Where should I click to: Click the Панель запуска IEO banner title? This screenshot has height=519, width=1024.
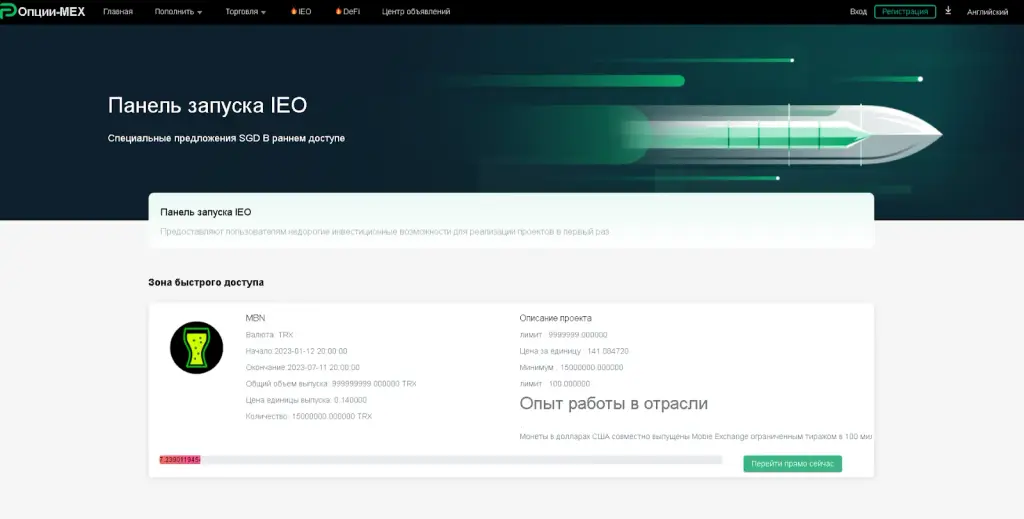pos(207,105)
